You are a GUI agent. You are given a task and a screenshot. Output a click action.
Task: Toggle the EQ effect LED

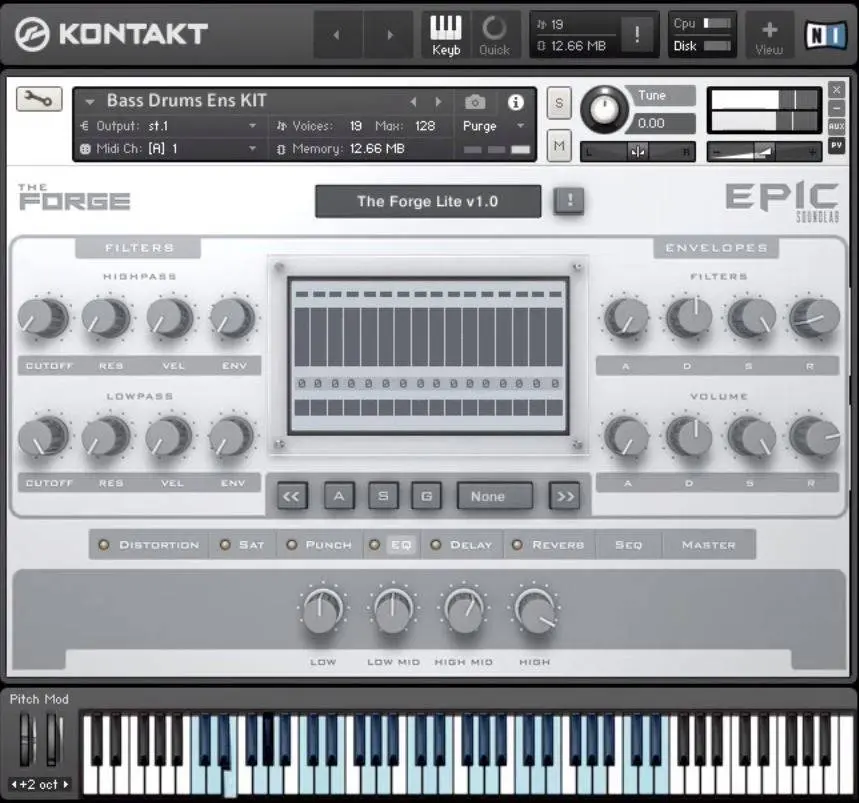(x=375, y=545)
